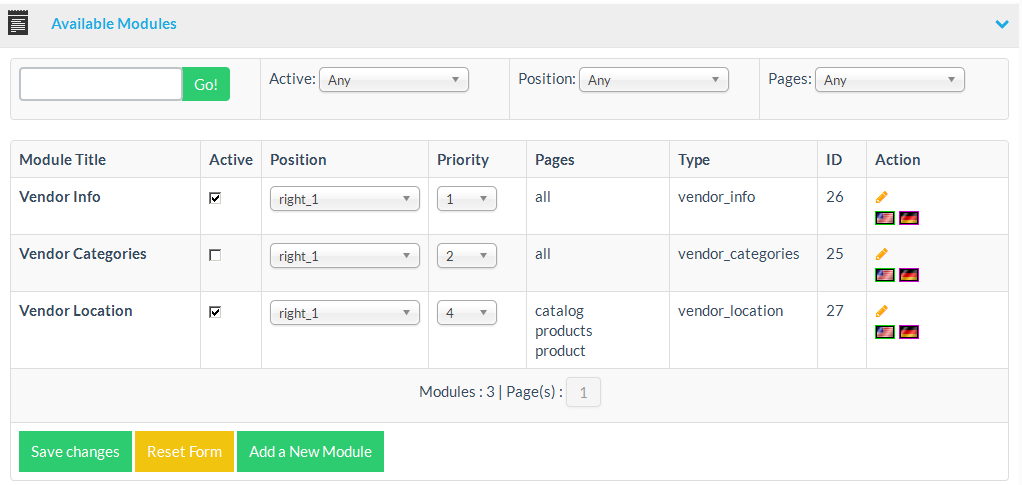Open Priority dropdown for Vendor Location row
This screenshot has height=485, width=1022.
pyautogui.click(x=467, y=313)
